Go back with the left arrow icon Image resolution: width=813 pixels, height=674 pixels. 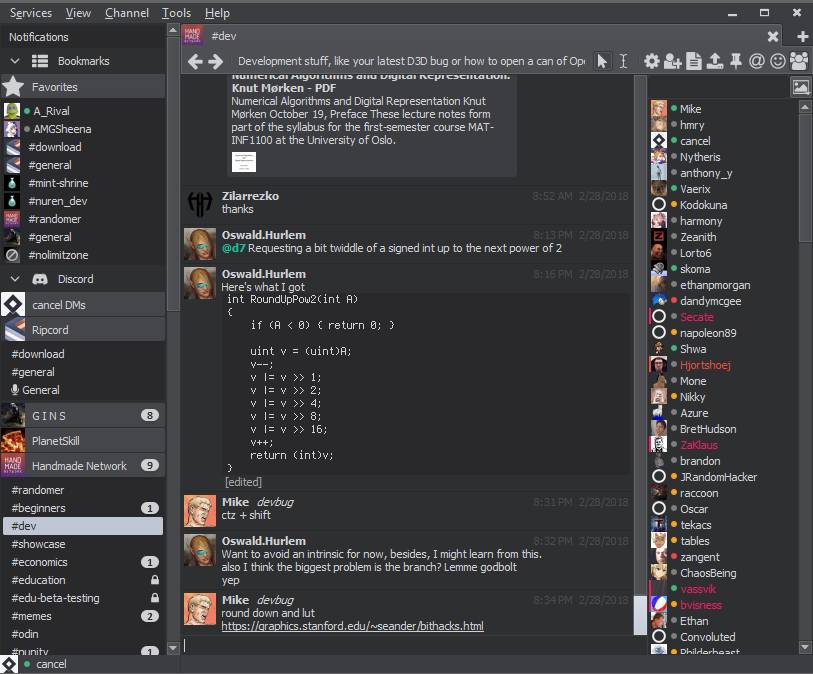[196, 61]
